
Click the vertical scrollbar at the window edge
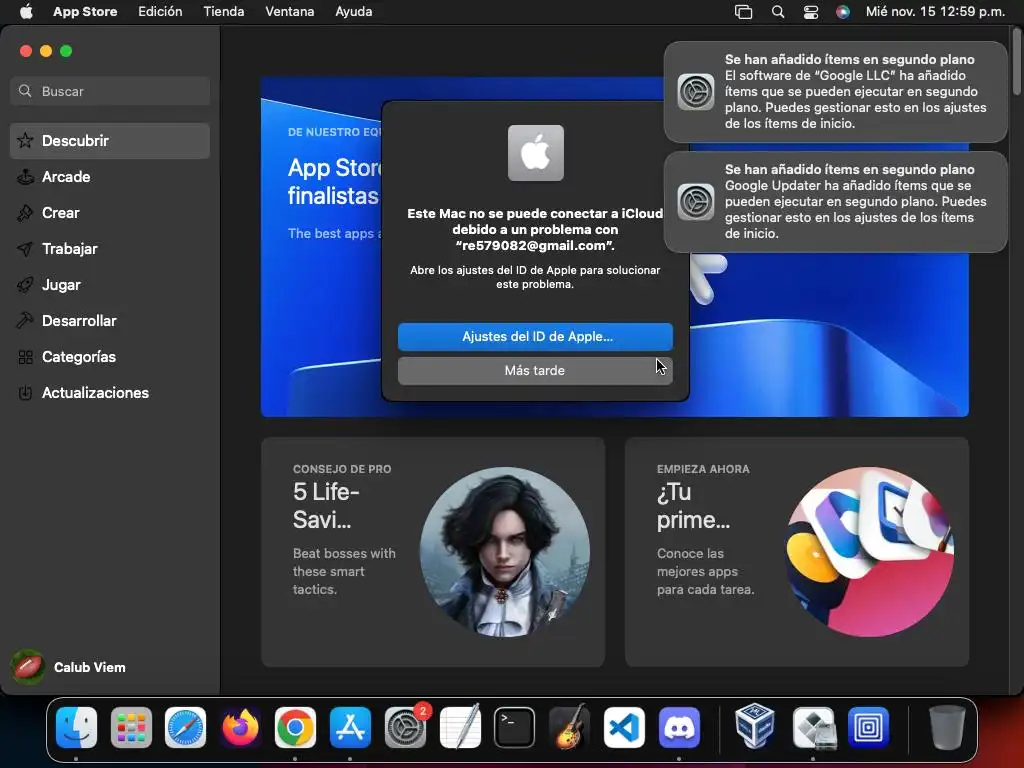[1016, 62]
